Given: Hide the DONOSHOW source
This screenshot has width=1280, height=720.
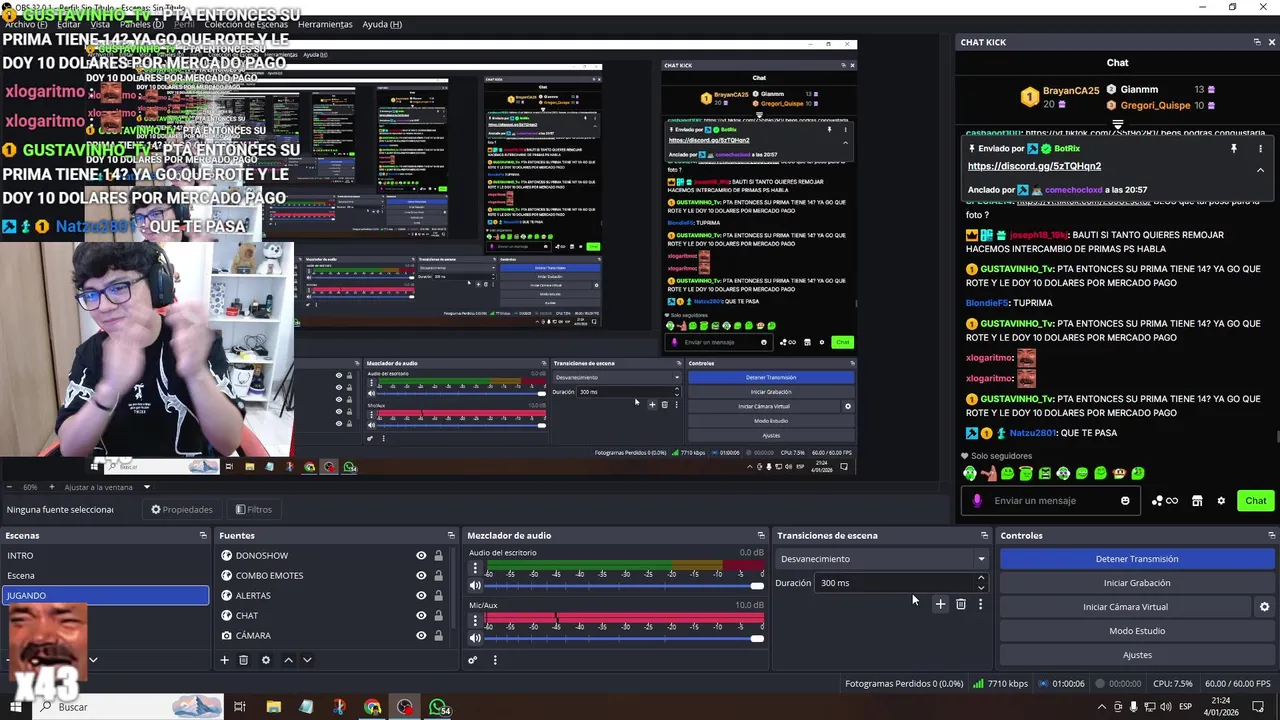Looking at the screenshot, I should [x=421, y=556].
